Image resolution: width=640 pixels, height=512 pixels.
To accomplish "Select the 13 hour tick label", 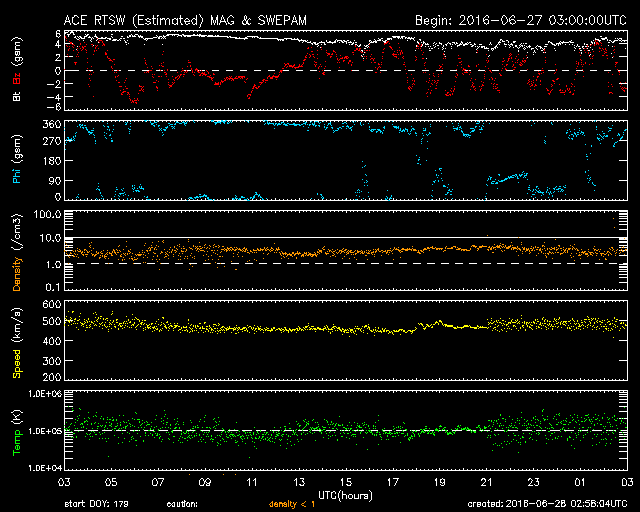I will (x=299, y=482).
